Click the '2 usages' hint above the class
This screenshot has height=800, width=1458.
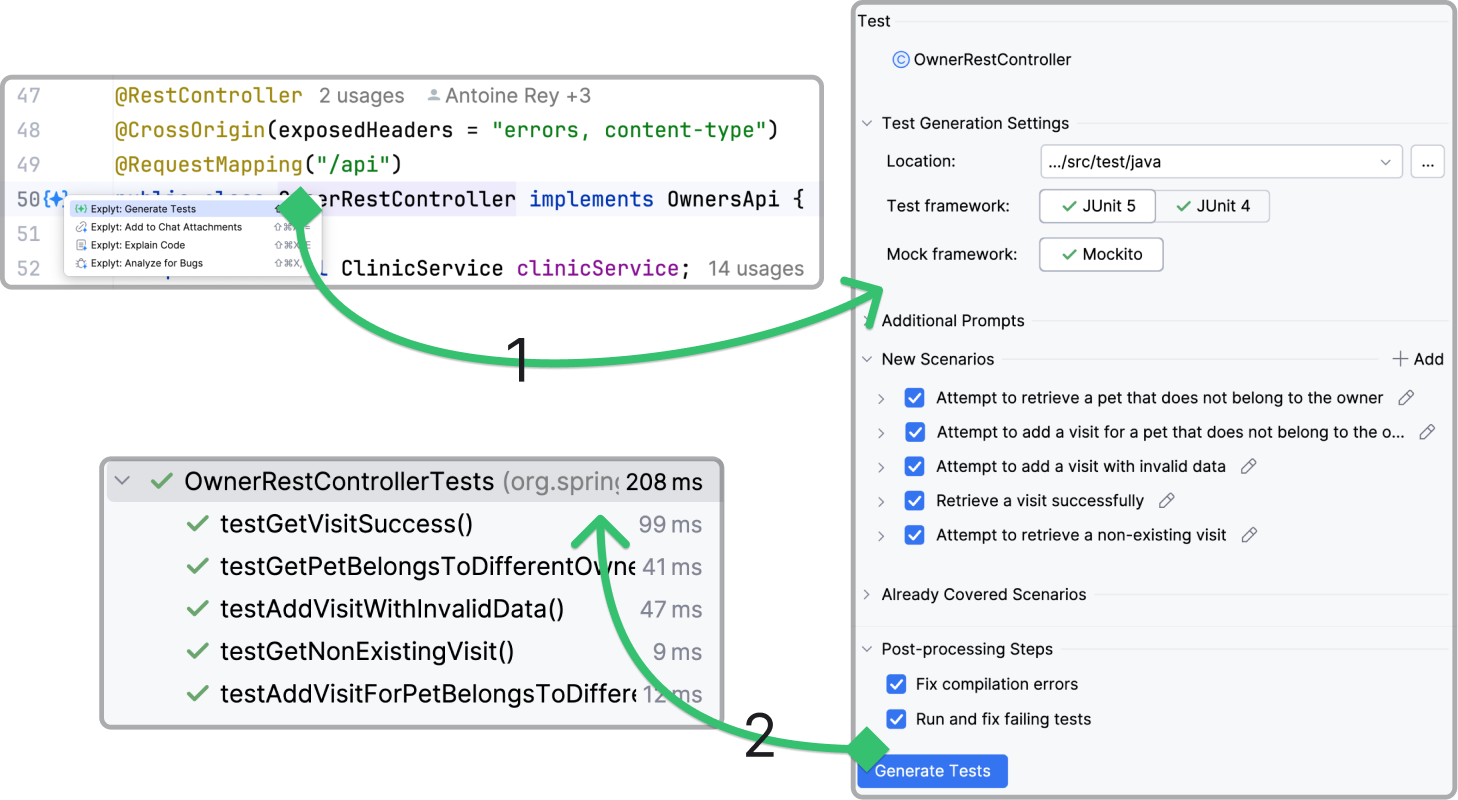coord(362,96)
